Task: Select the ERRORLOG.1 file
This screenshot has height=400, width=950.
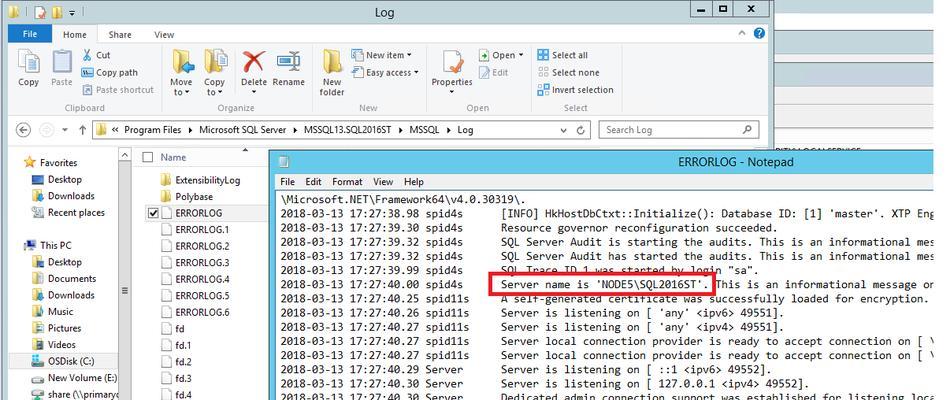Action: click(196, 230)
